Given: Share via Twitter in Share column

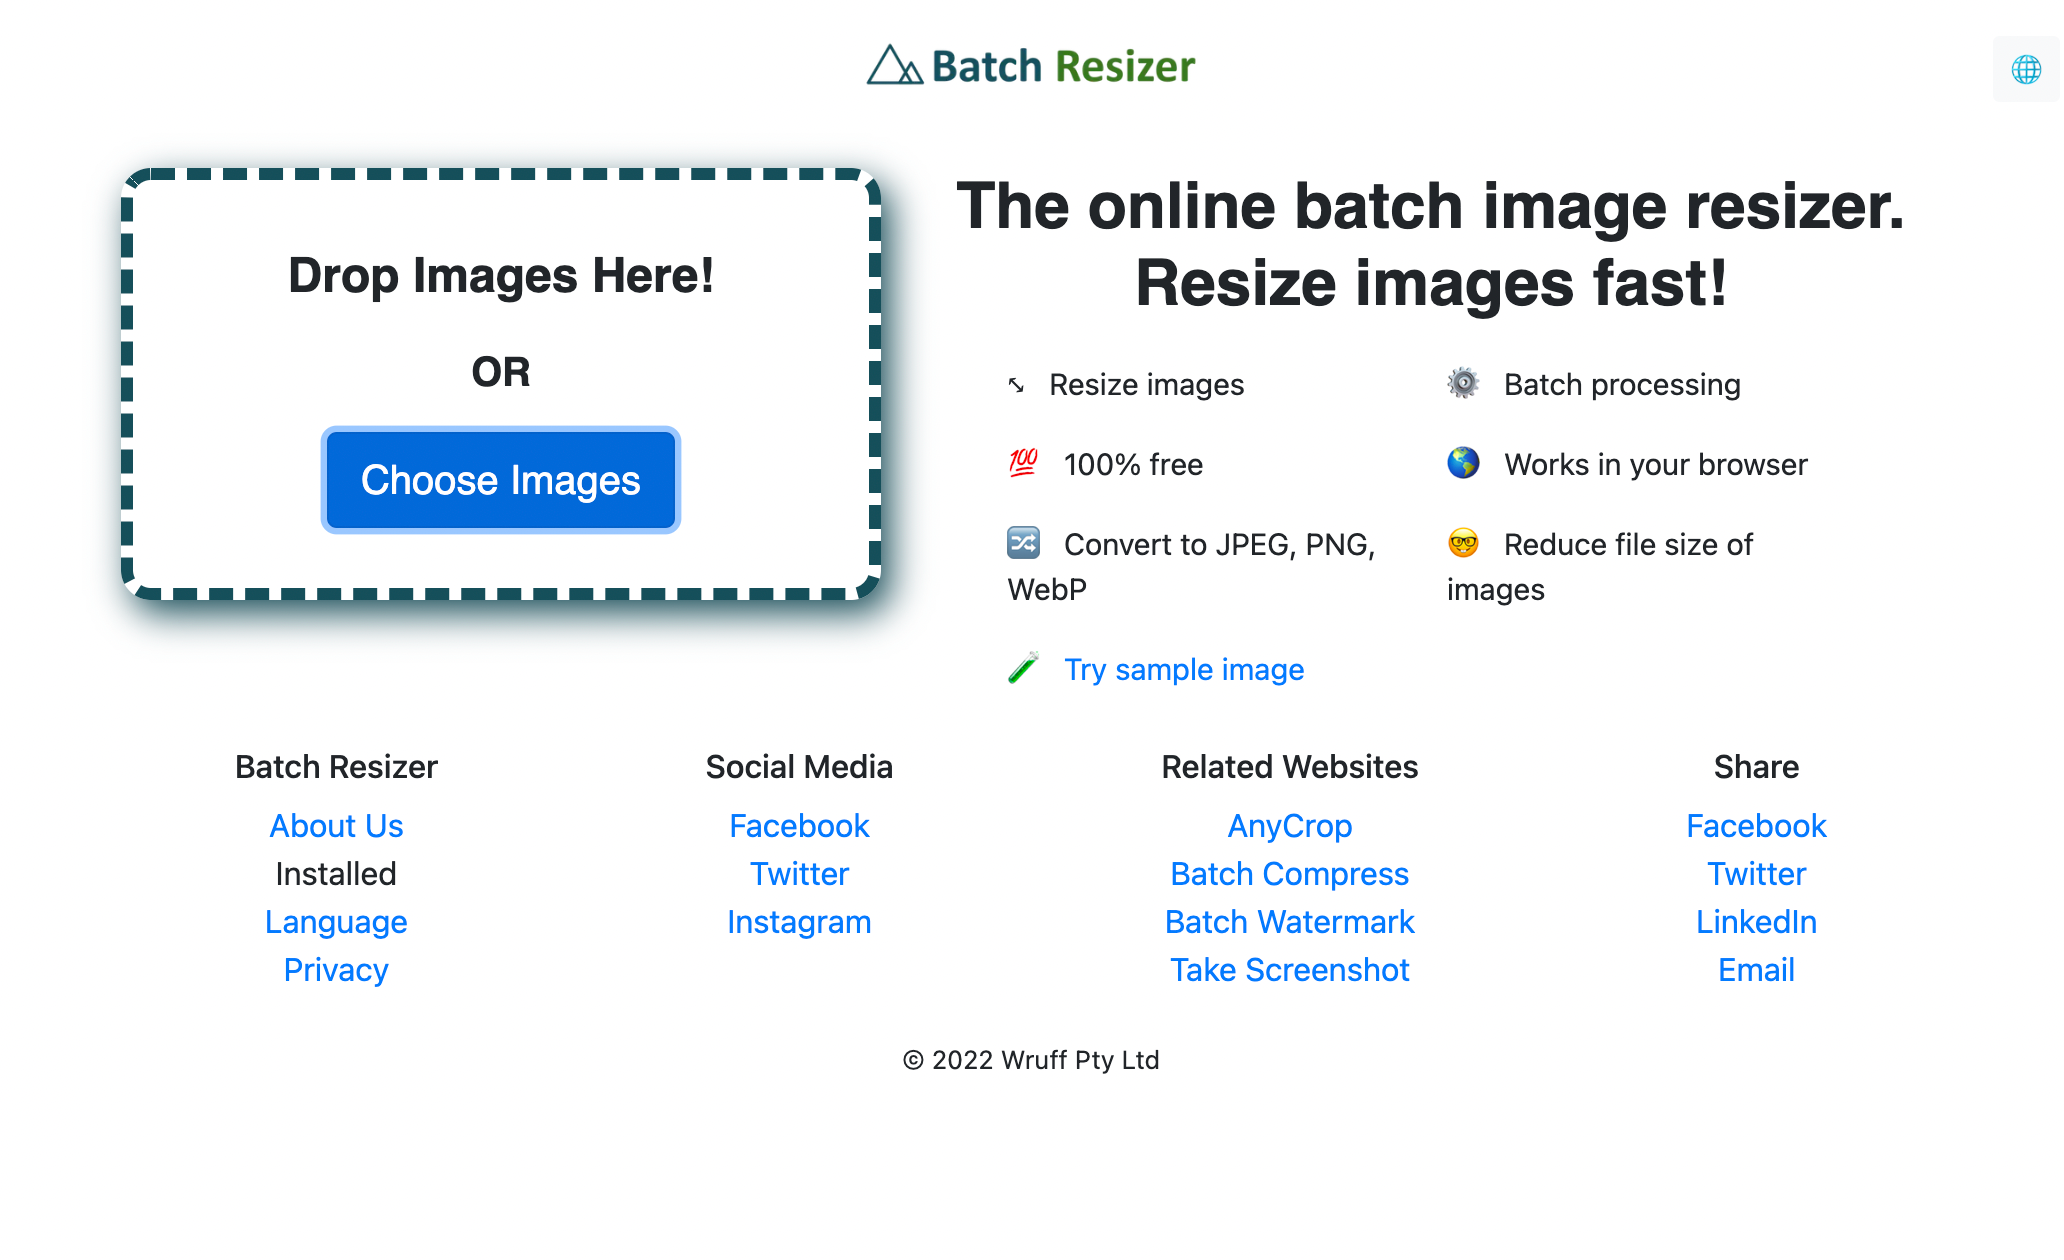Looking at the screenshot, I should (1756, 874).
